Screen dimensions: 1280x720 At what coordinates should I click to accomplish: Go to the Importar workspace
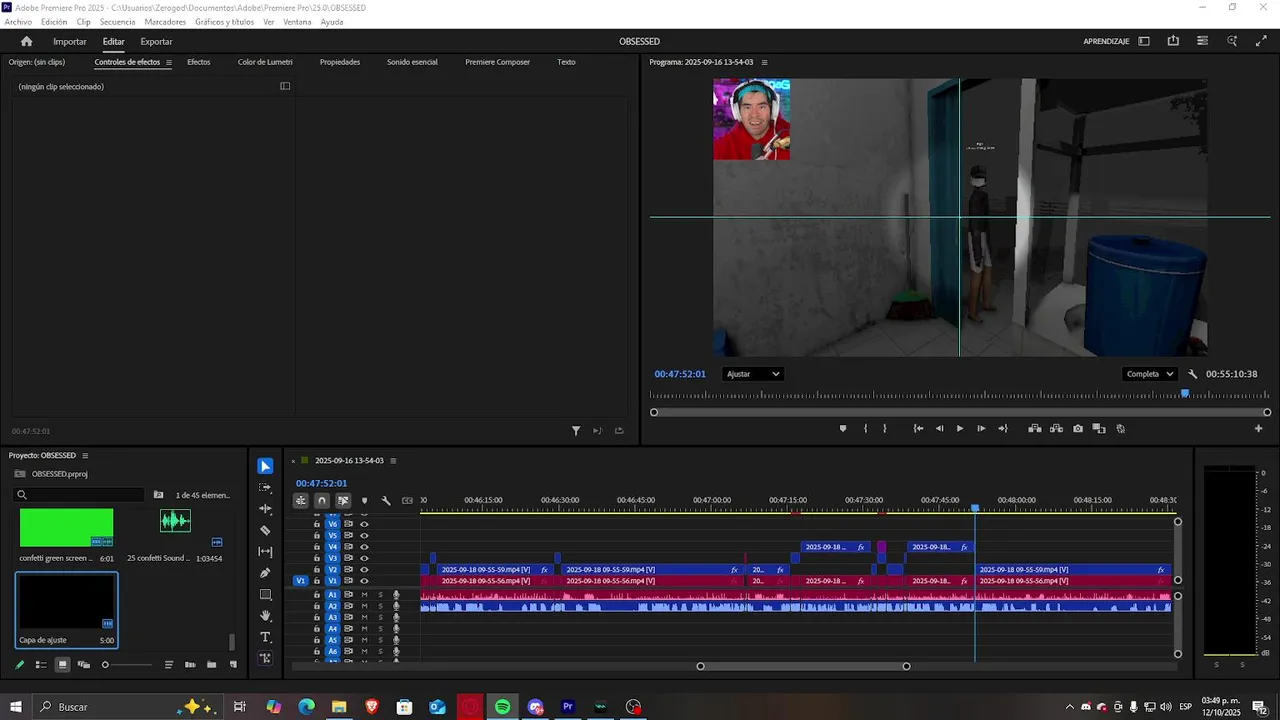click(70, 42)
